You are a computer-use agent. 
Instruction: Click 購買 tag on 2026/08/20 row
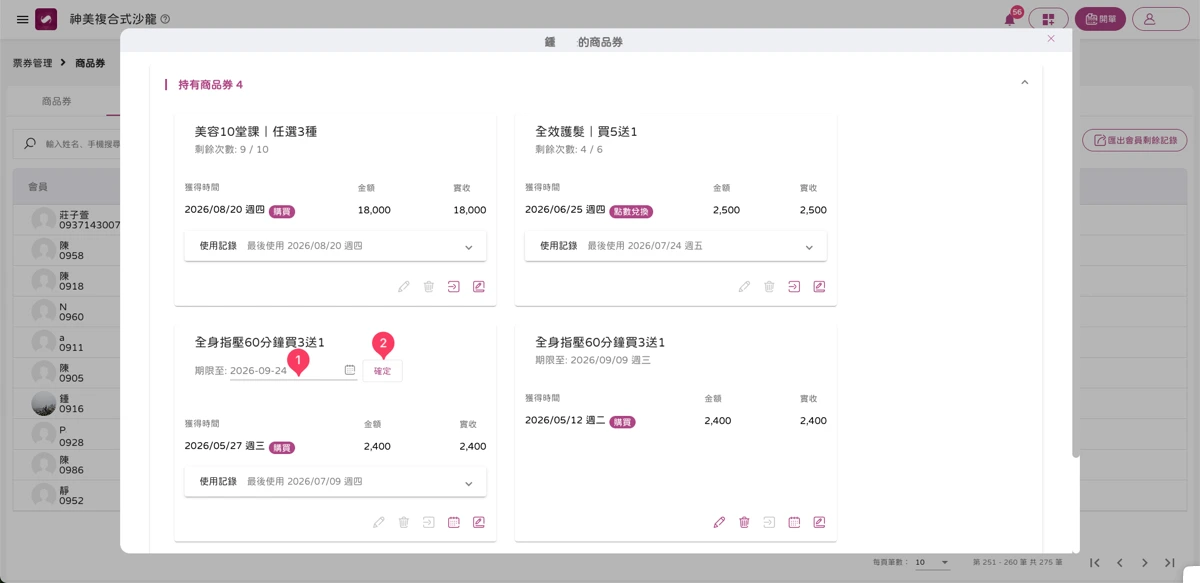pos(282,212)
